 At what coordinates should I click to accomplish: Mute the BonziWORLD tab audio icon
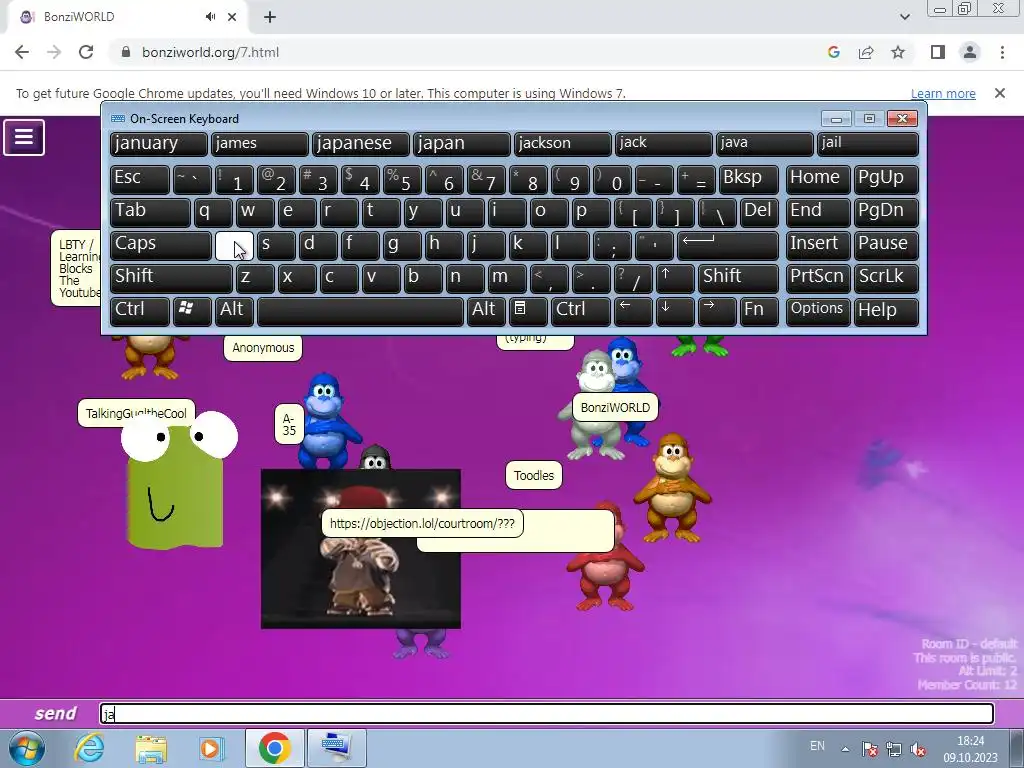pyautogui.click(x=210, y=17)
